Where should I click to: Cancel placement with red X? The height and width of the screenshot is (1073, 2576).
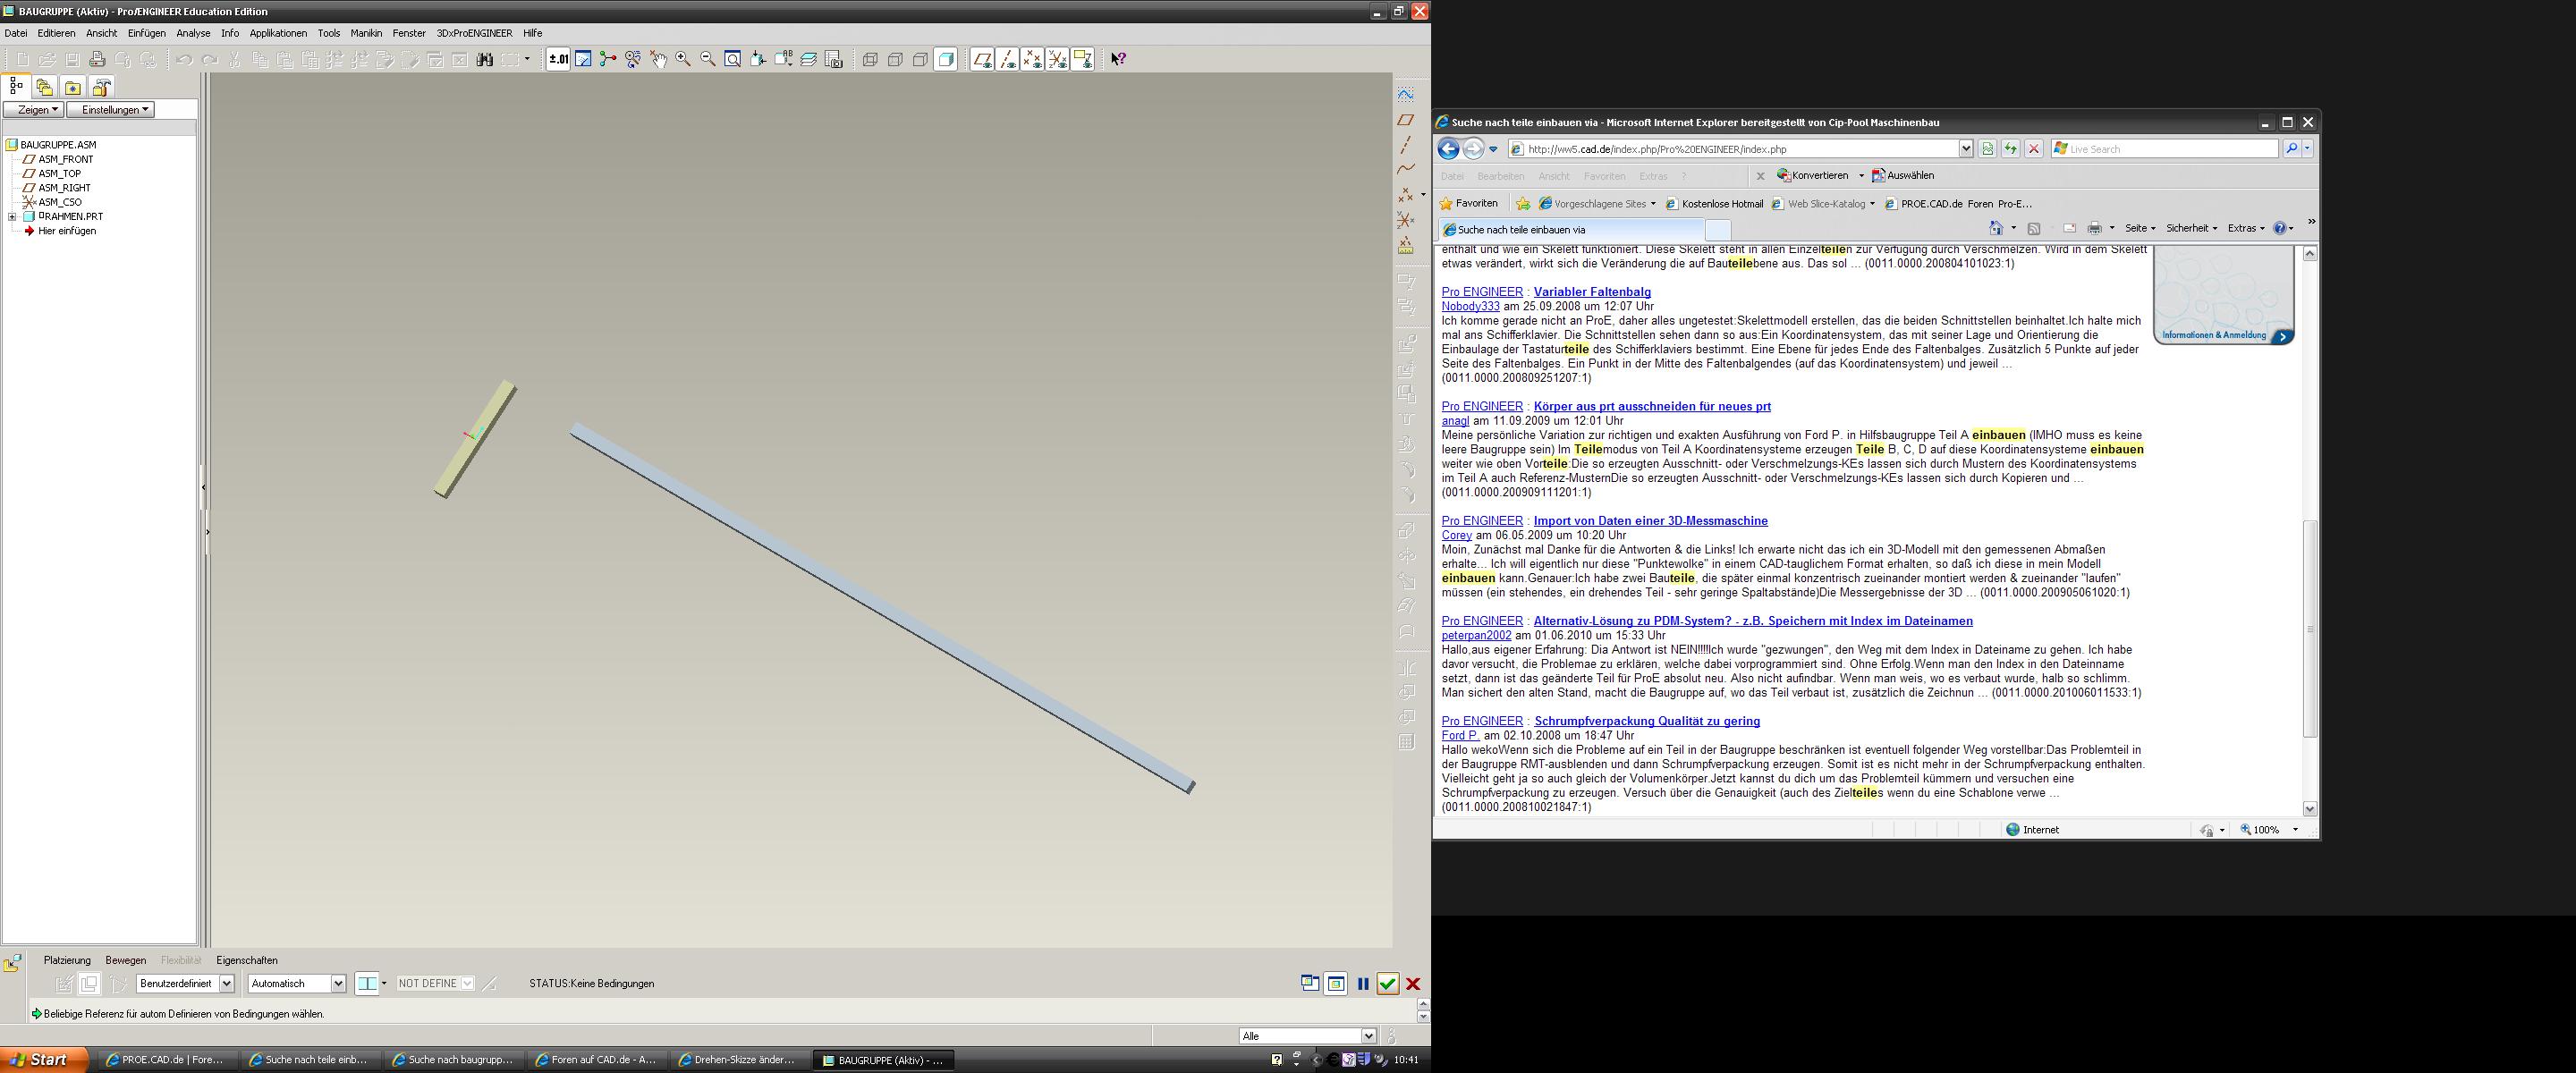1413,984
